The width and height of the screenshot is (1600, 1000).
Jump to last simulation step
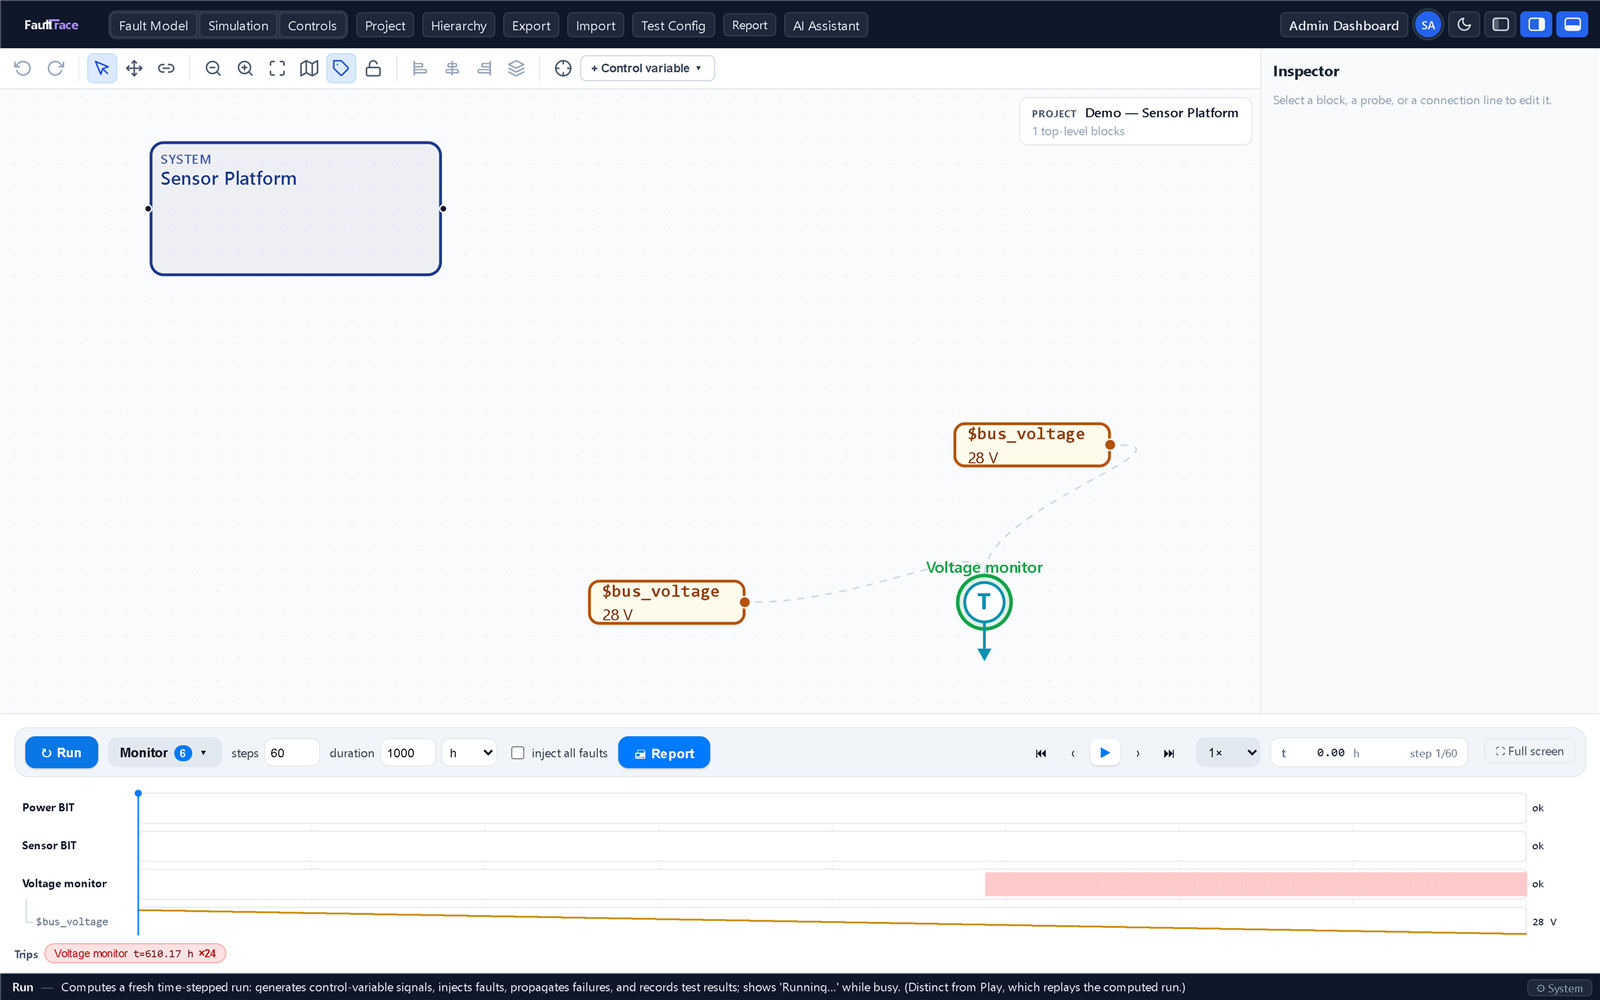(1169, 753)
